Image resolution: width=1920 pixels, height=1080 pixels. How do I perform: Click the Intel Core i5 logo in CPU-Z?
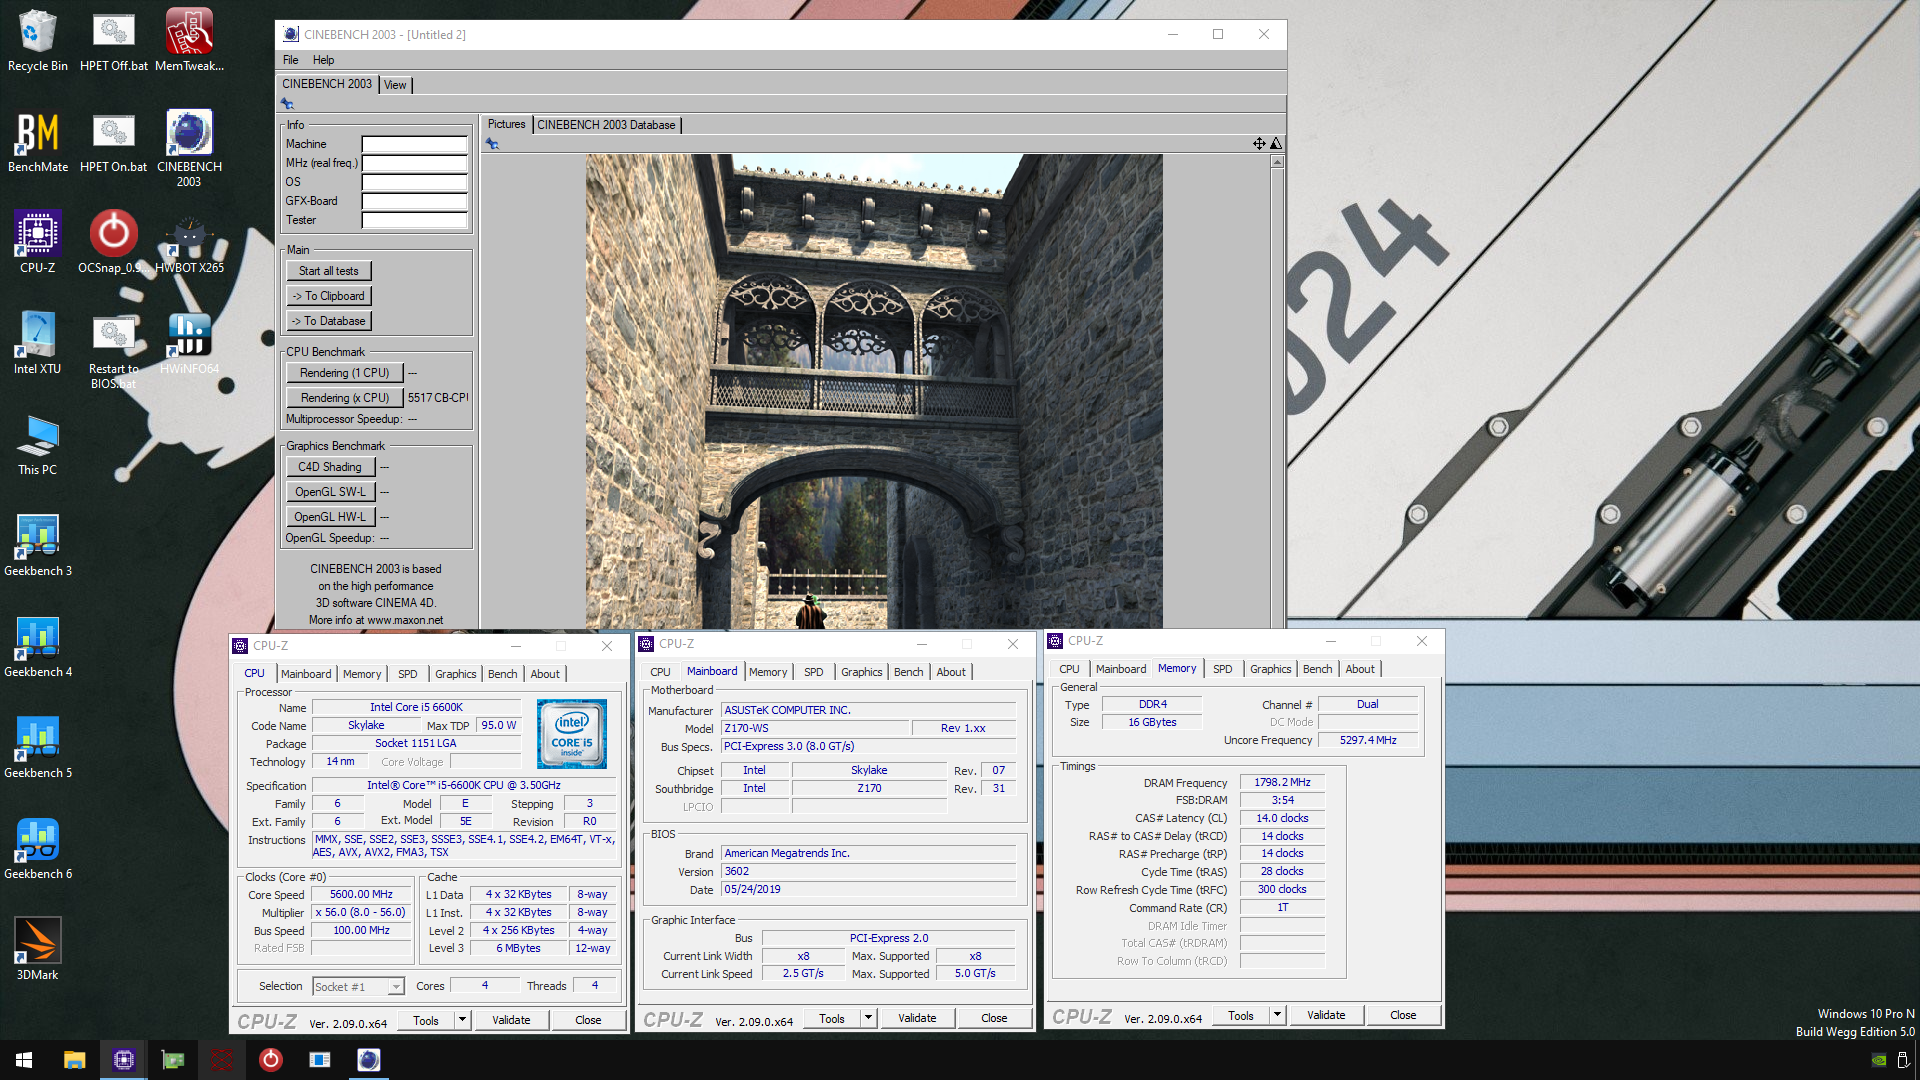[x=572, y=734]
